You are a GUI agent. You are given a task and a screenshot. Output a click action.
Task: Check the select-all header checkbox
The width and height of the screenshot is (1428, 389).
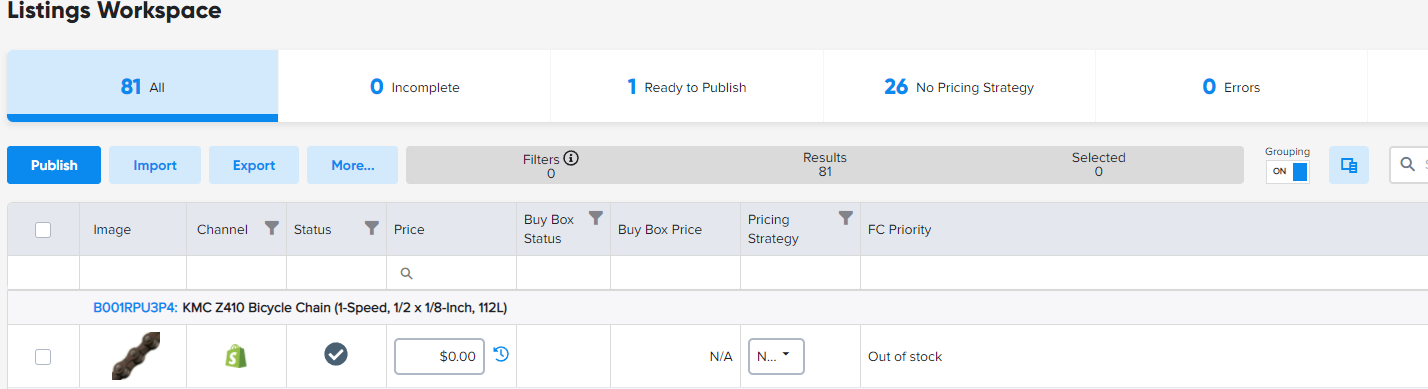coord(43,229)
